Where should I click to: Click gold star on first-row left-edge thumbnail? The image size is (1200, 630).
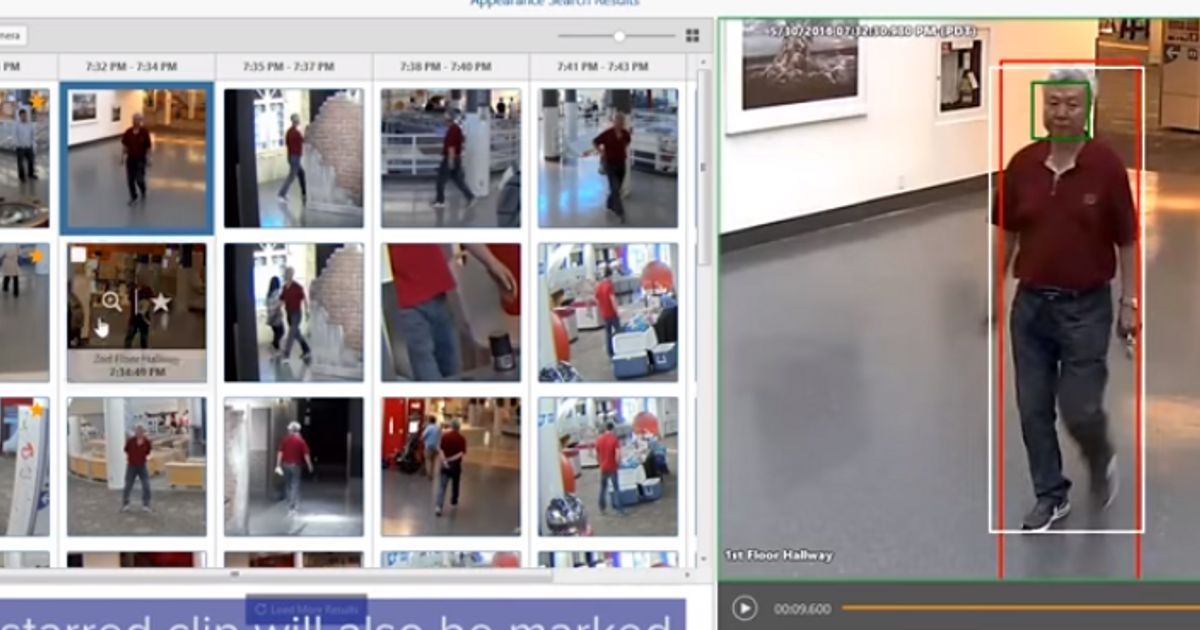tap(38, 102)
